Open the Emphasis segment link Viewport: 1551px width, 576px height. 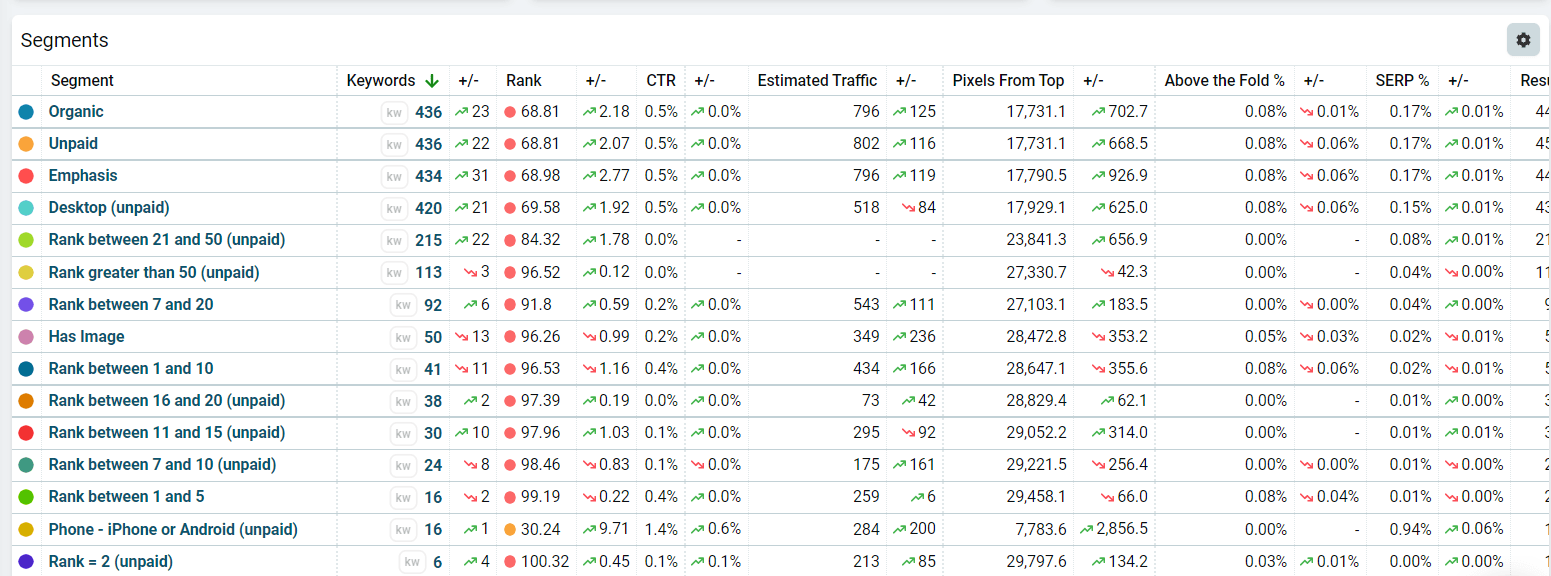tap(83, 176)
